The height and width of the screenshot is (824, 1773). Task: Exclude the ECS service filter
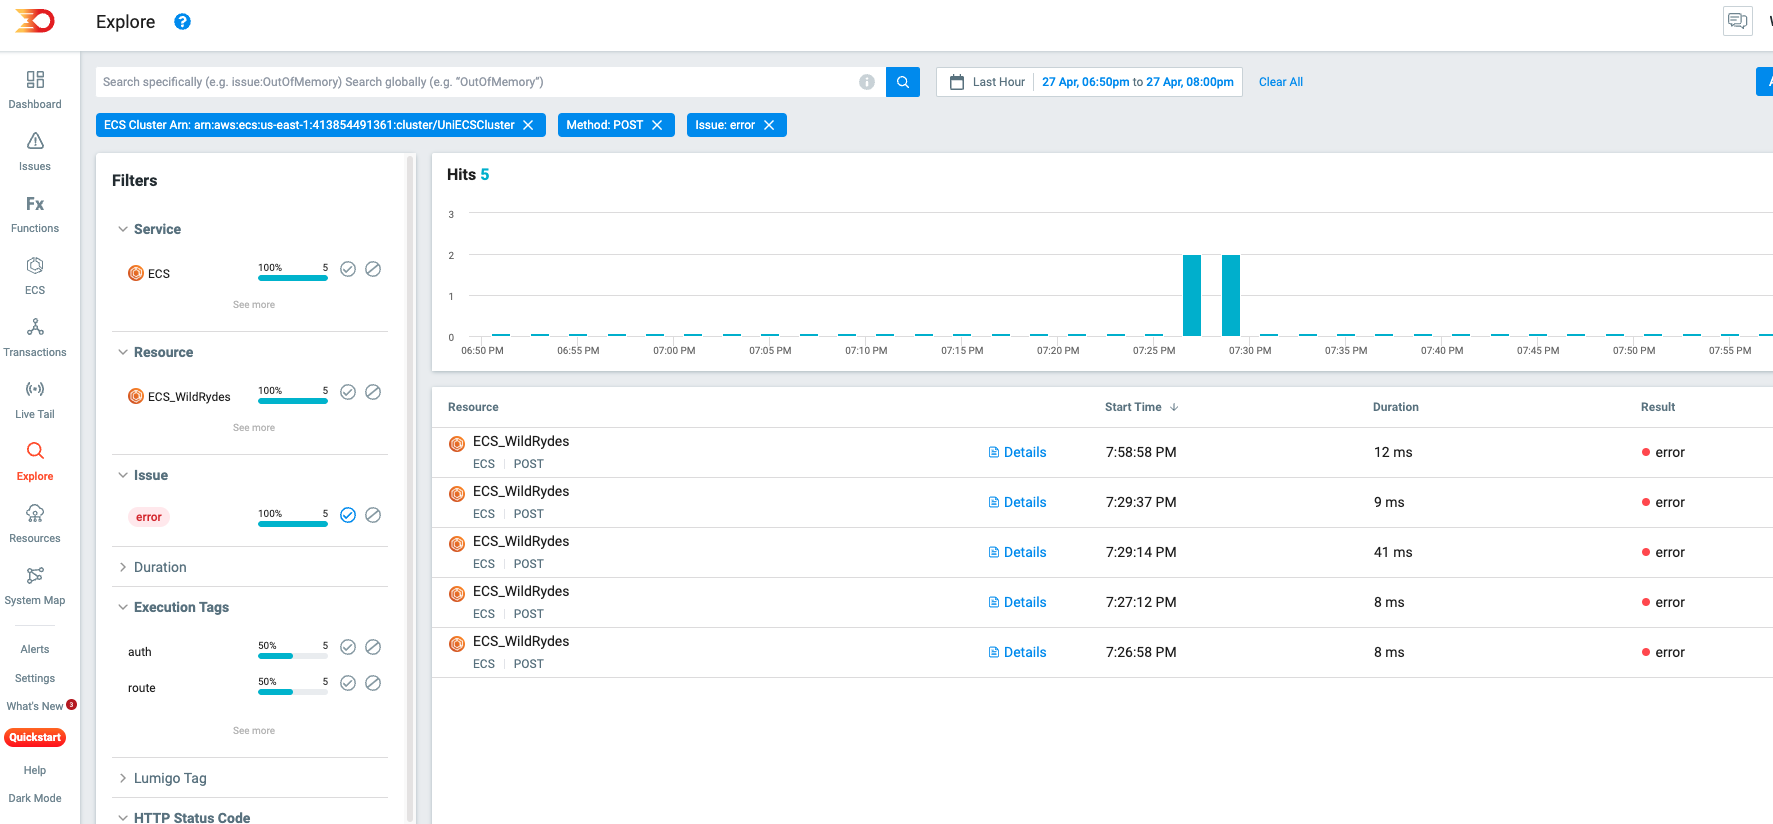coord(373,269)
